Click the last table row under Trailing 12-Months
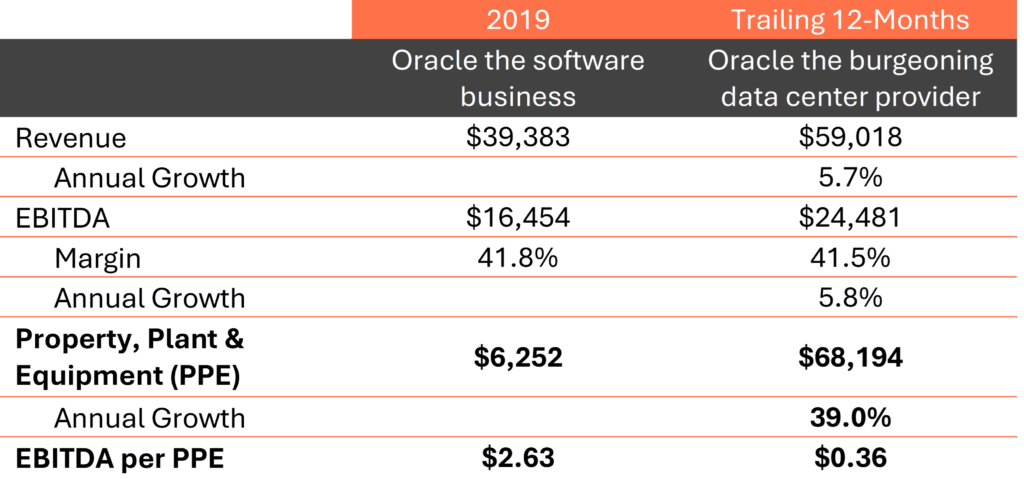This screenshot has height=479, width=1024. (x=850, y=457)
